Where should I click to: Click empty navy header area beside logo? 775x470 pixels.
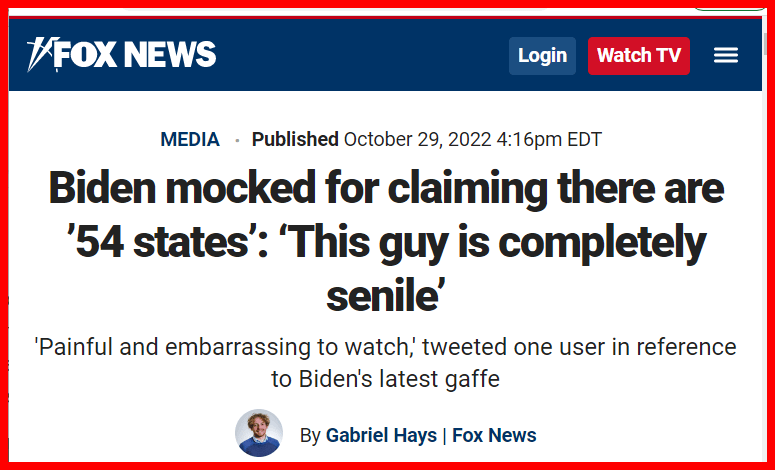[360, 55]
